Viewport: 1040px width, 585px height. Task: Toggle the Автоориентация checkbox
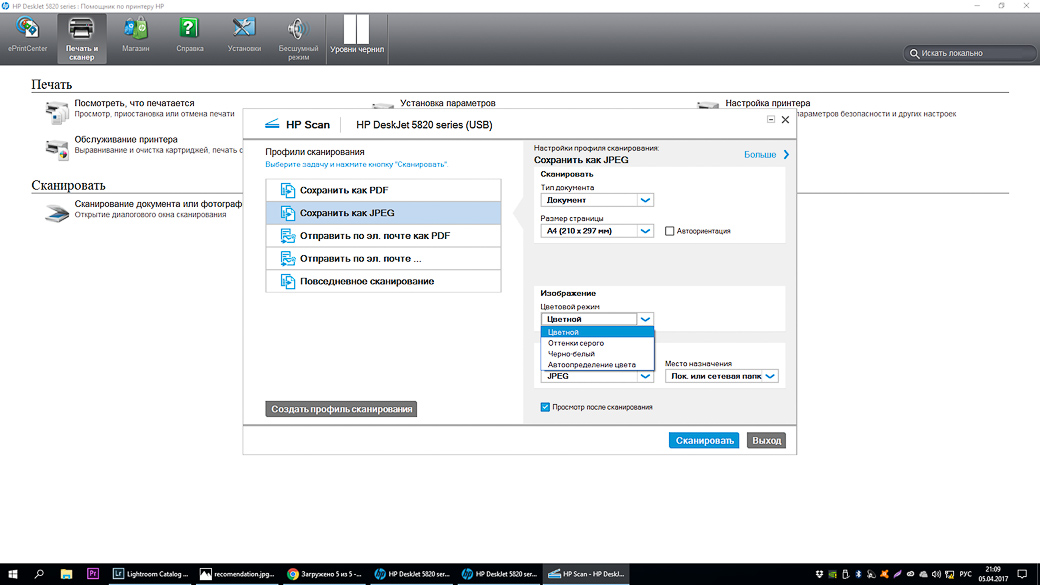tap(669, 231)
